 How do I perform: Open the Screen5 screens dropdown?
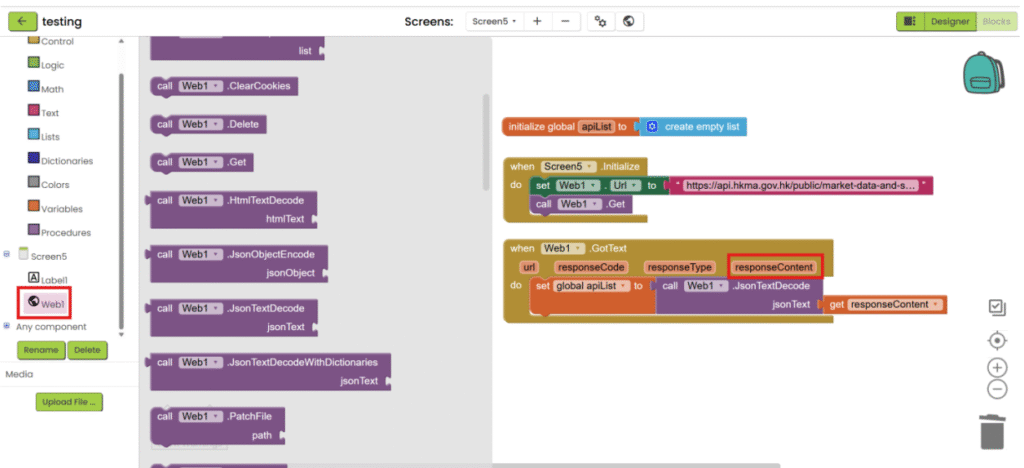pos(494,21)
